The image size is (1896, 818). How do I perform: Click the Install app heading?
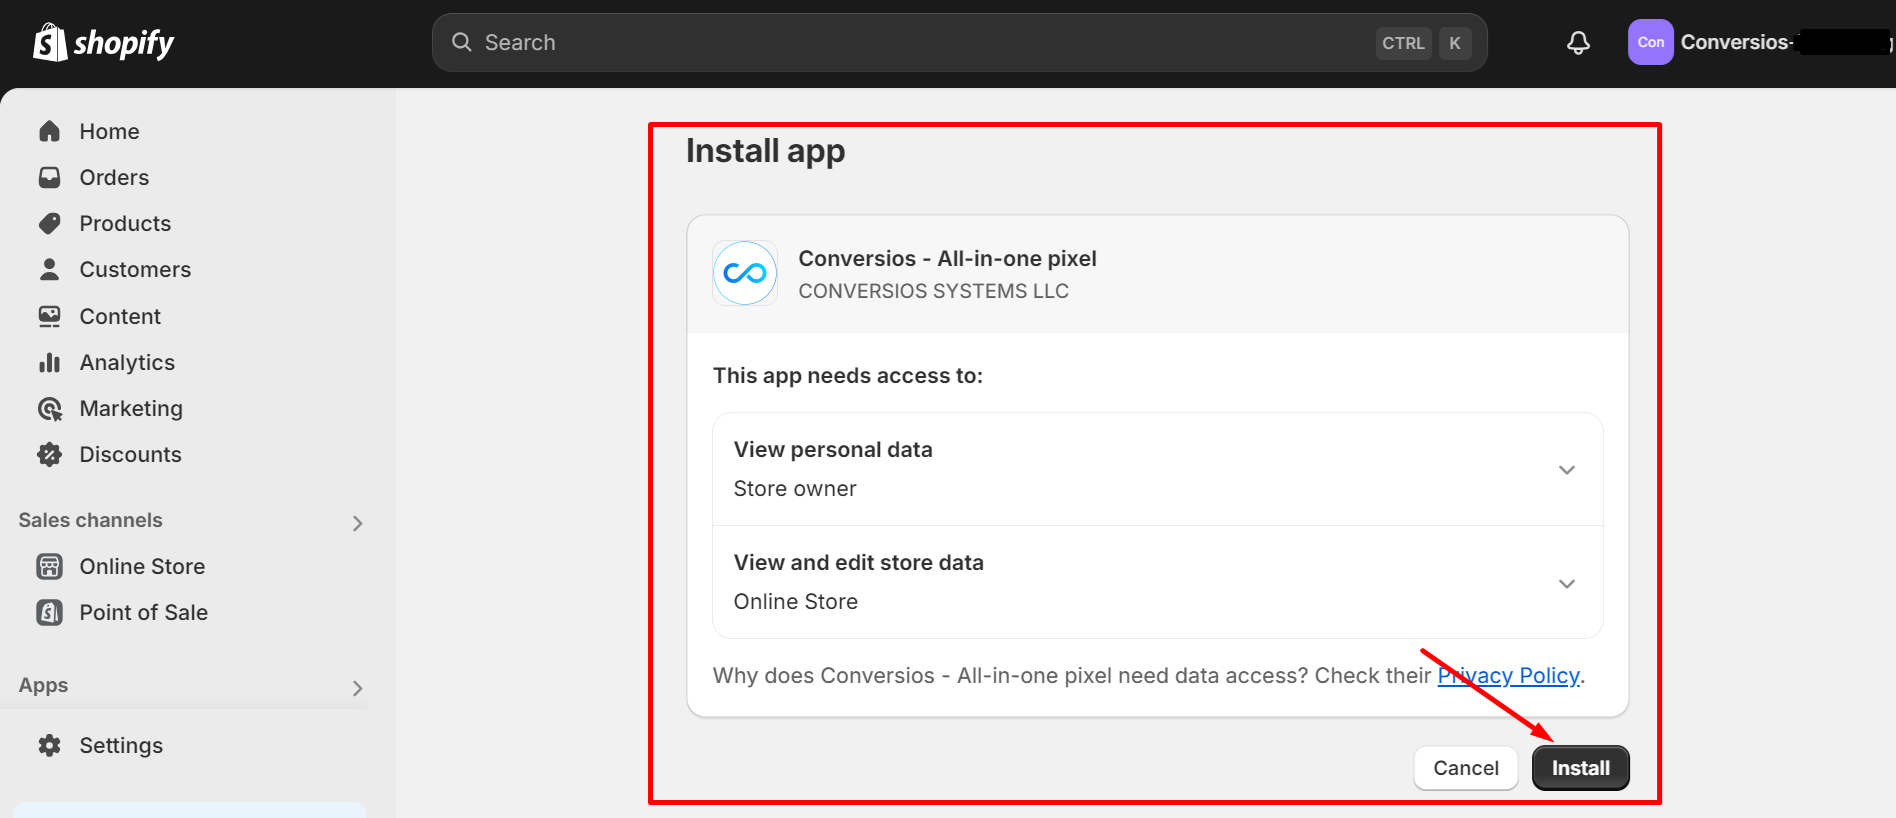tap(765, 151)
